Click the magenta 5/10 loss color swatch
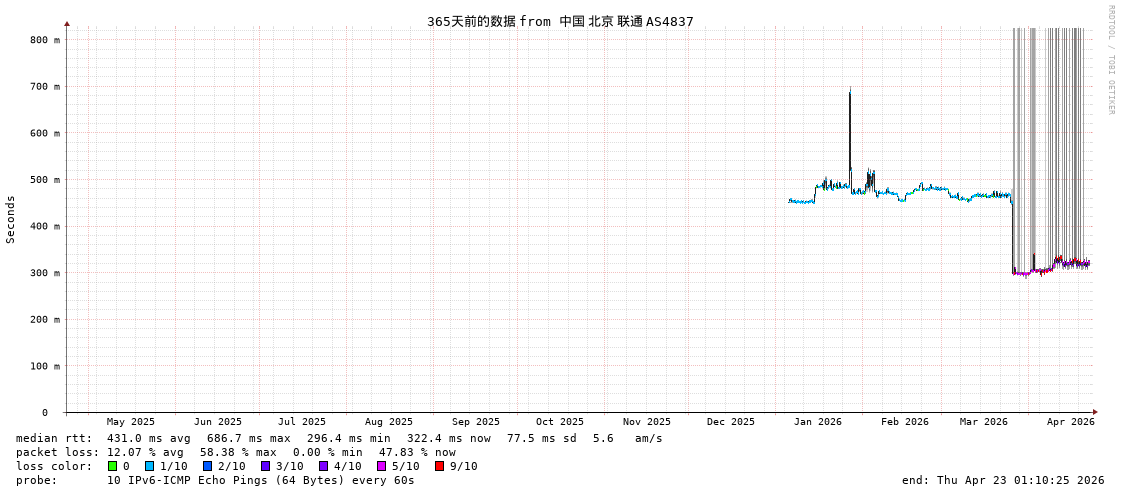1121x494 pixels. click(x=381, y=466)
